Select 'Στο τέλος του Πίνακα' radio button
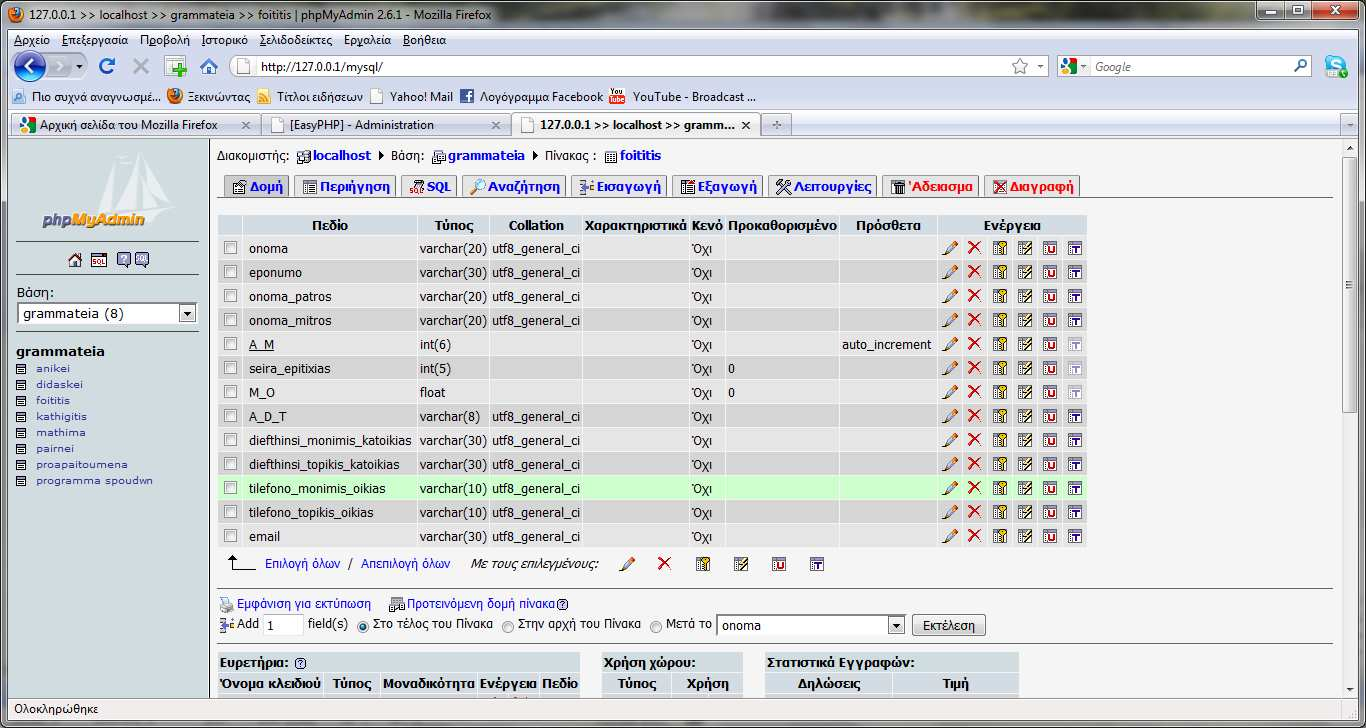 point(362,626)
